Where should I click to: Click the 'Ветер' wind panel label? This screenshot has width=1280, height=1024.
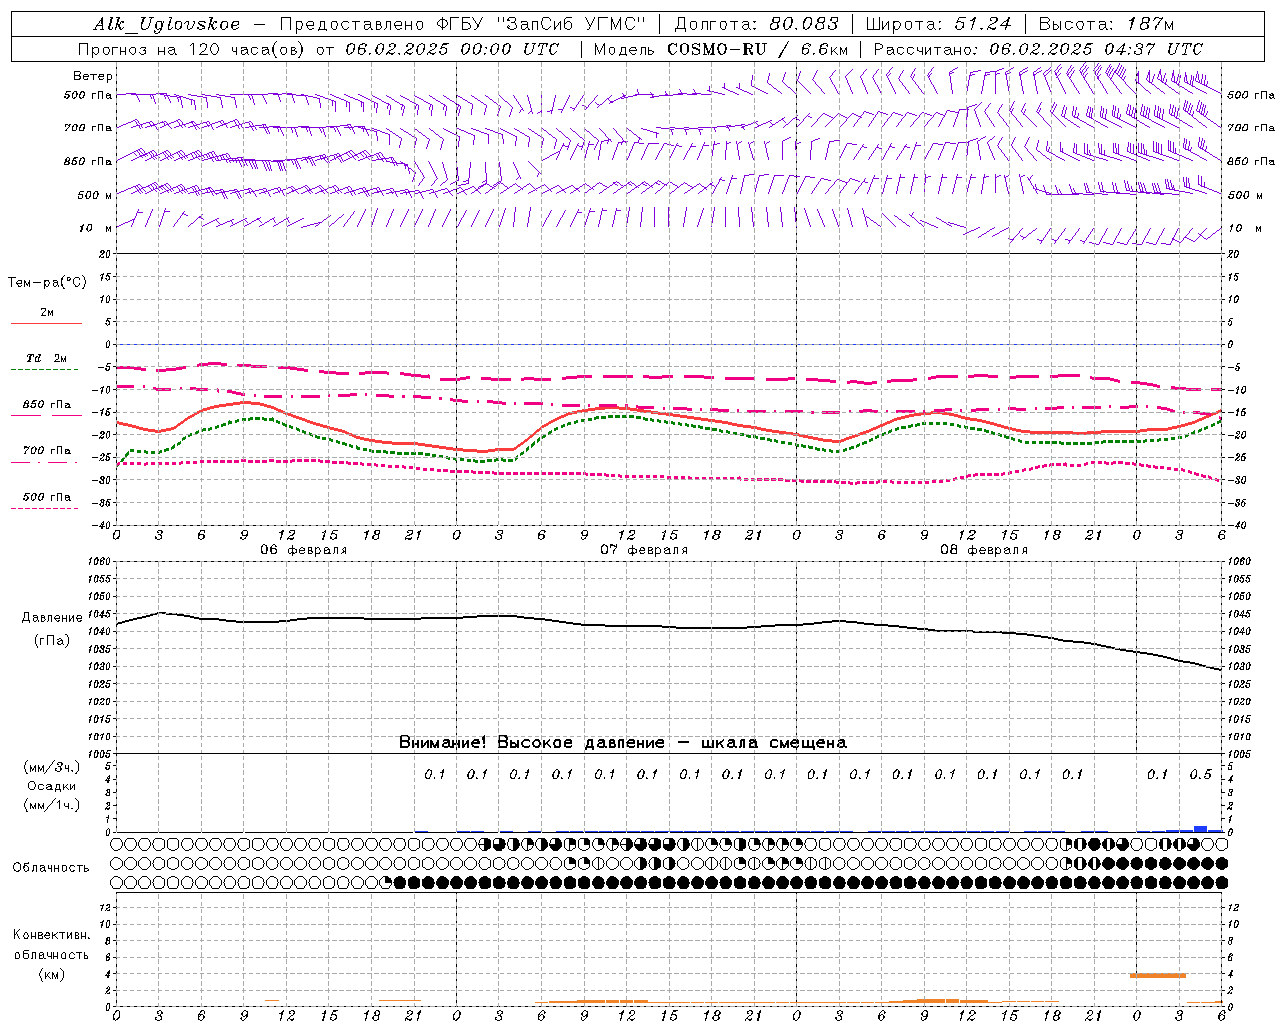[x=93, y=76]
